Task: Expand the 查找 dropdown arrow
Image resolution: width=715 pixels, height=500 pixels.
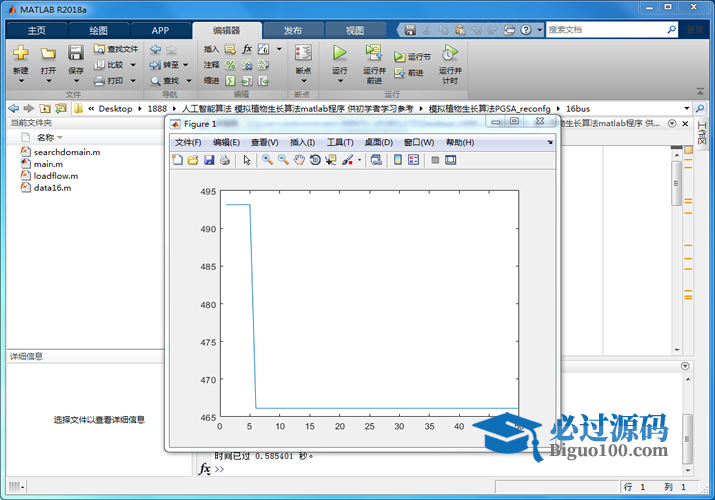Action: pos(189,81)
